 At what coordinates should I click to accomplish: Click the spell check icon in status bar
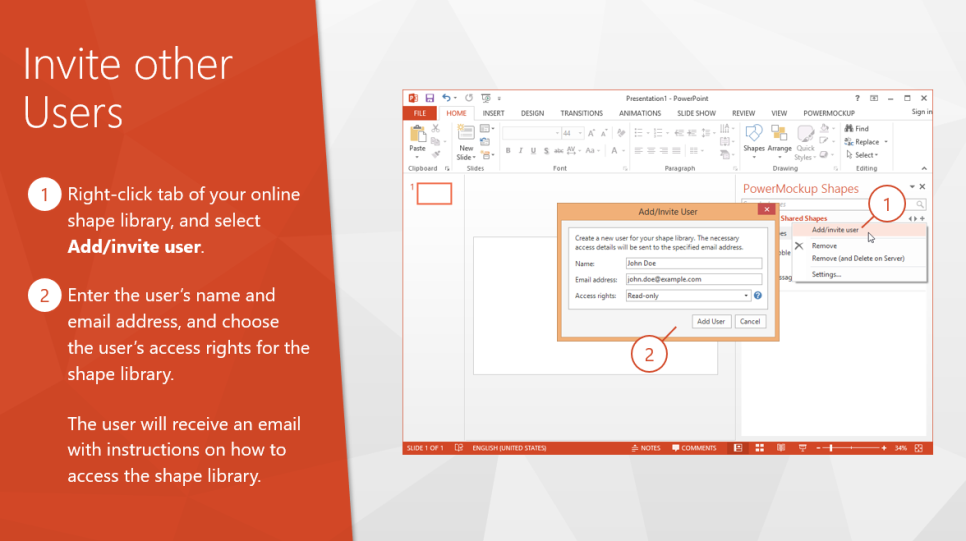[x=459, y=448]
